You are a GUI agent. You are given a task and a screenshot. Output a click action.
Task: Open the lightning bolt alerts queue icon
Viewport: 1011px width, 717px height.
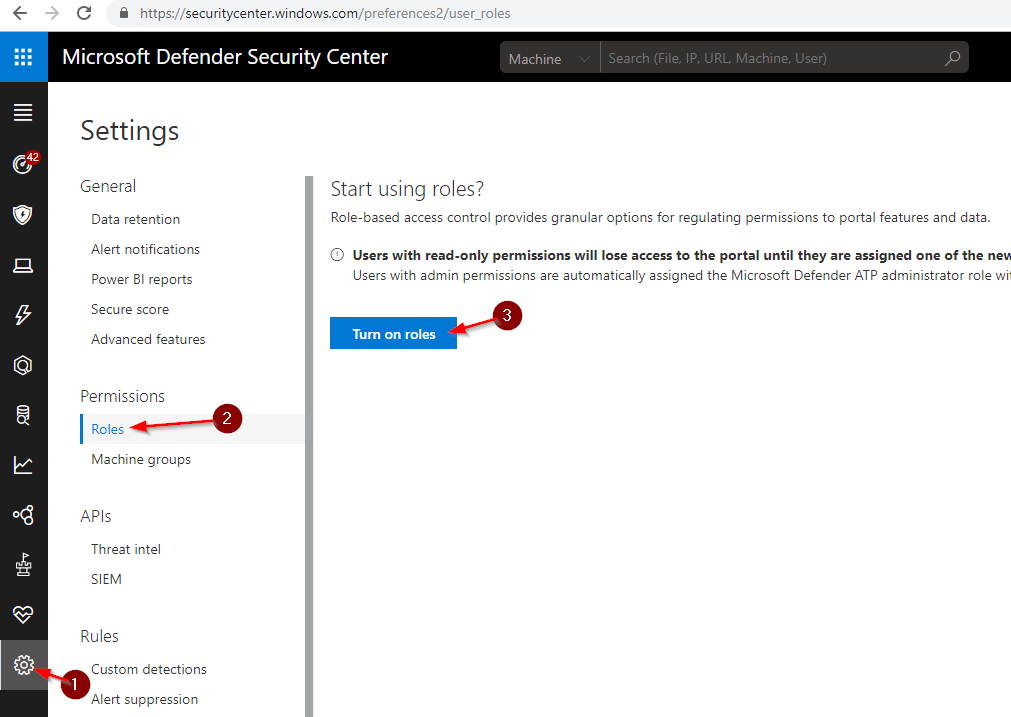(x=23, y=315)
